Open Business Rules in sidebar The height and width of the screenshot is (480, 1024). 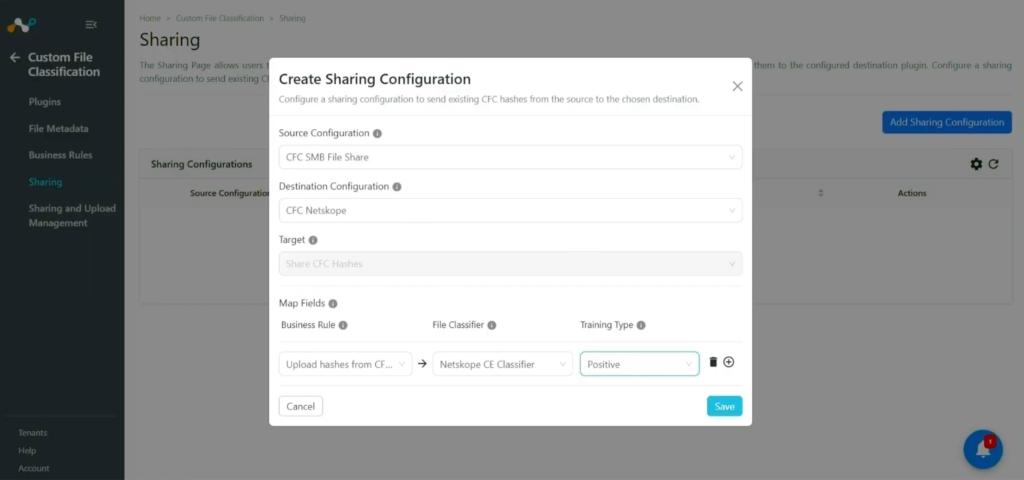click(x=60, y=155)
